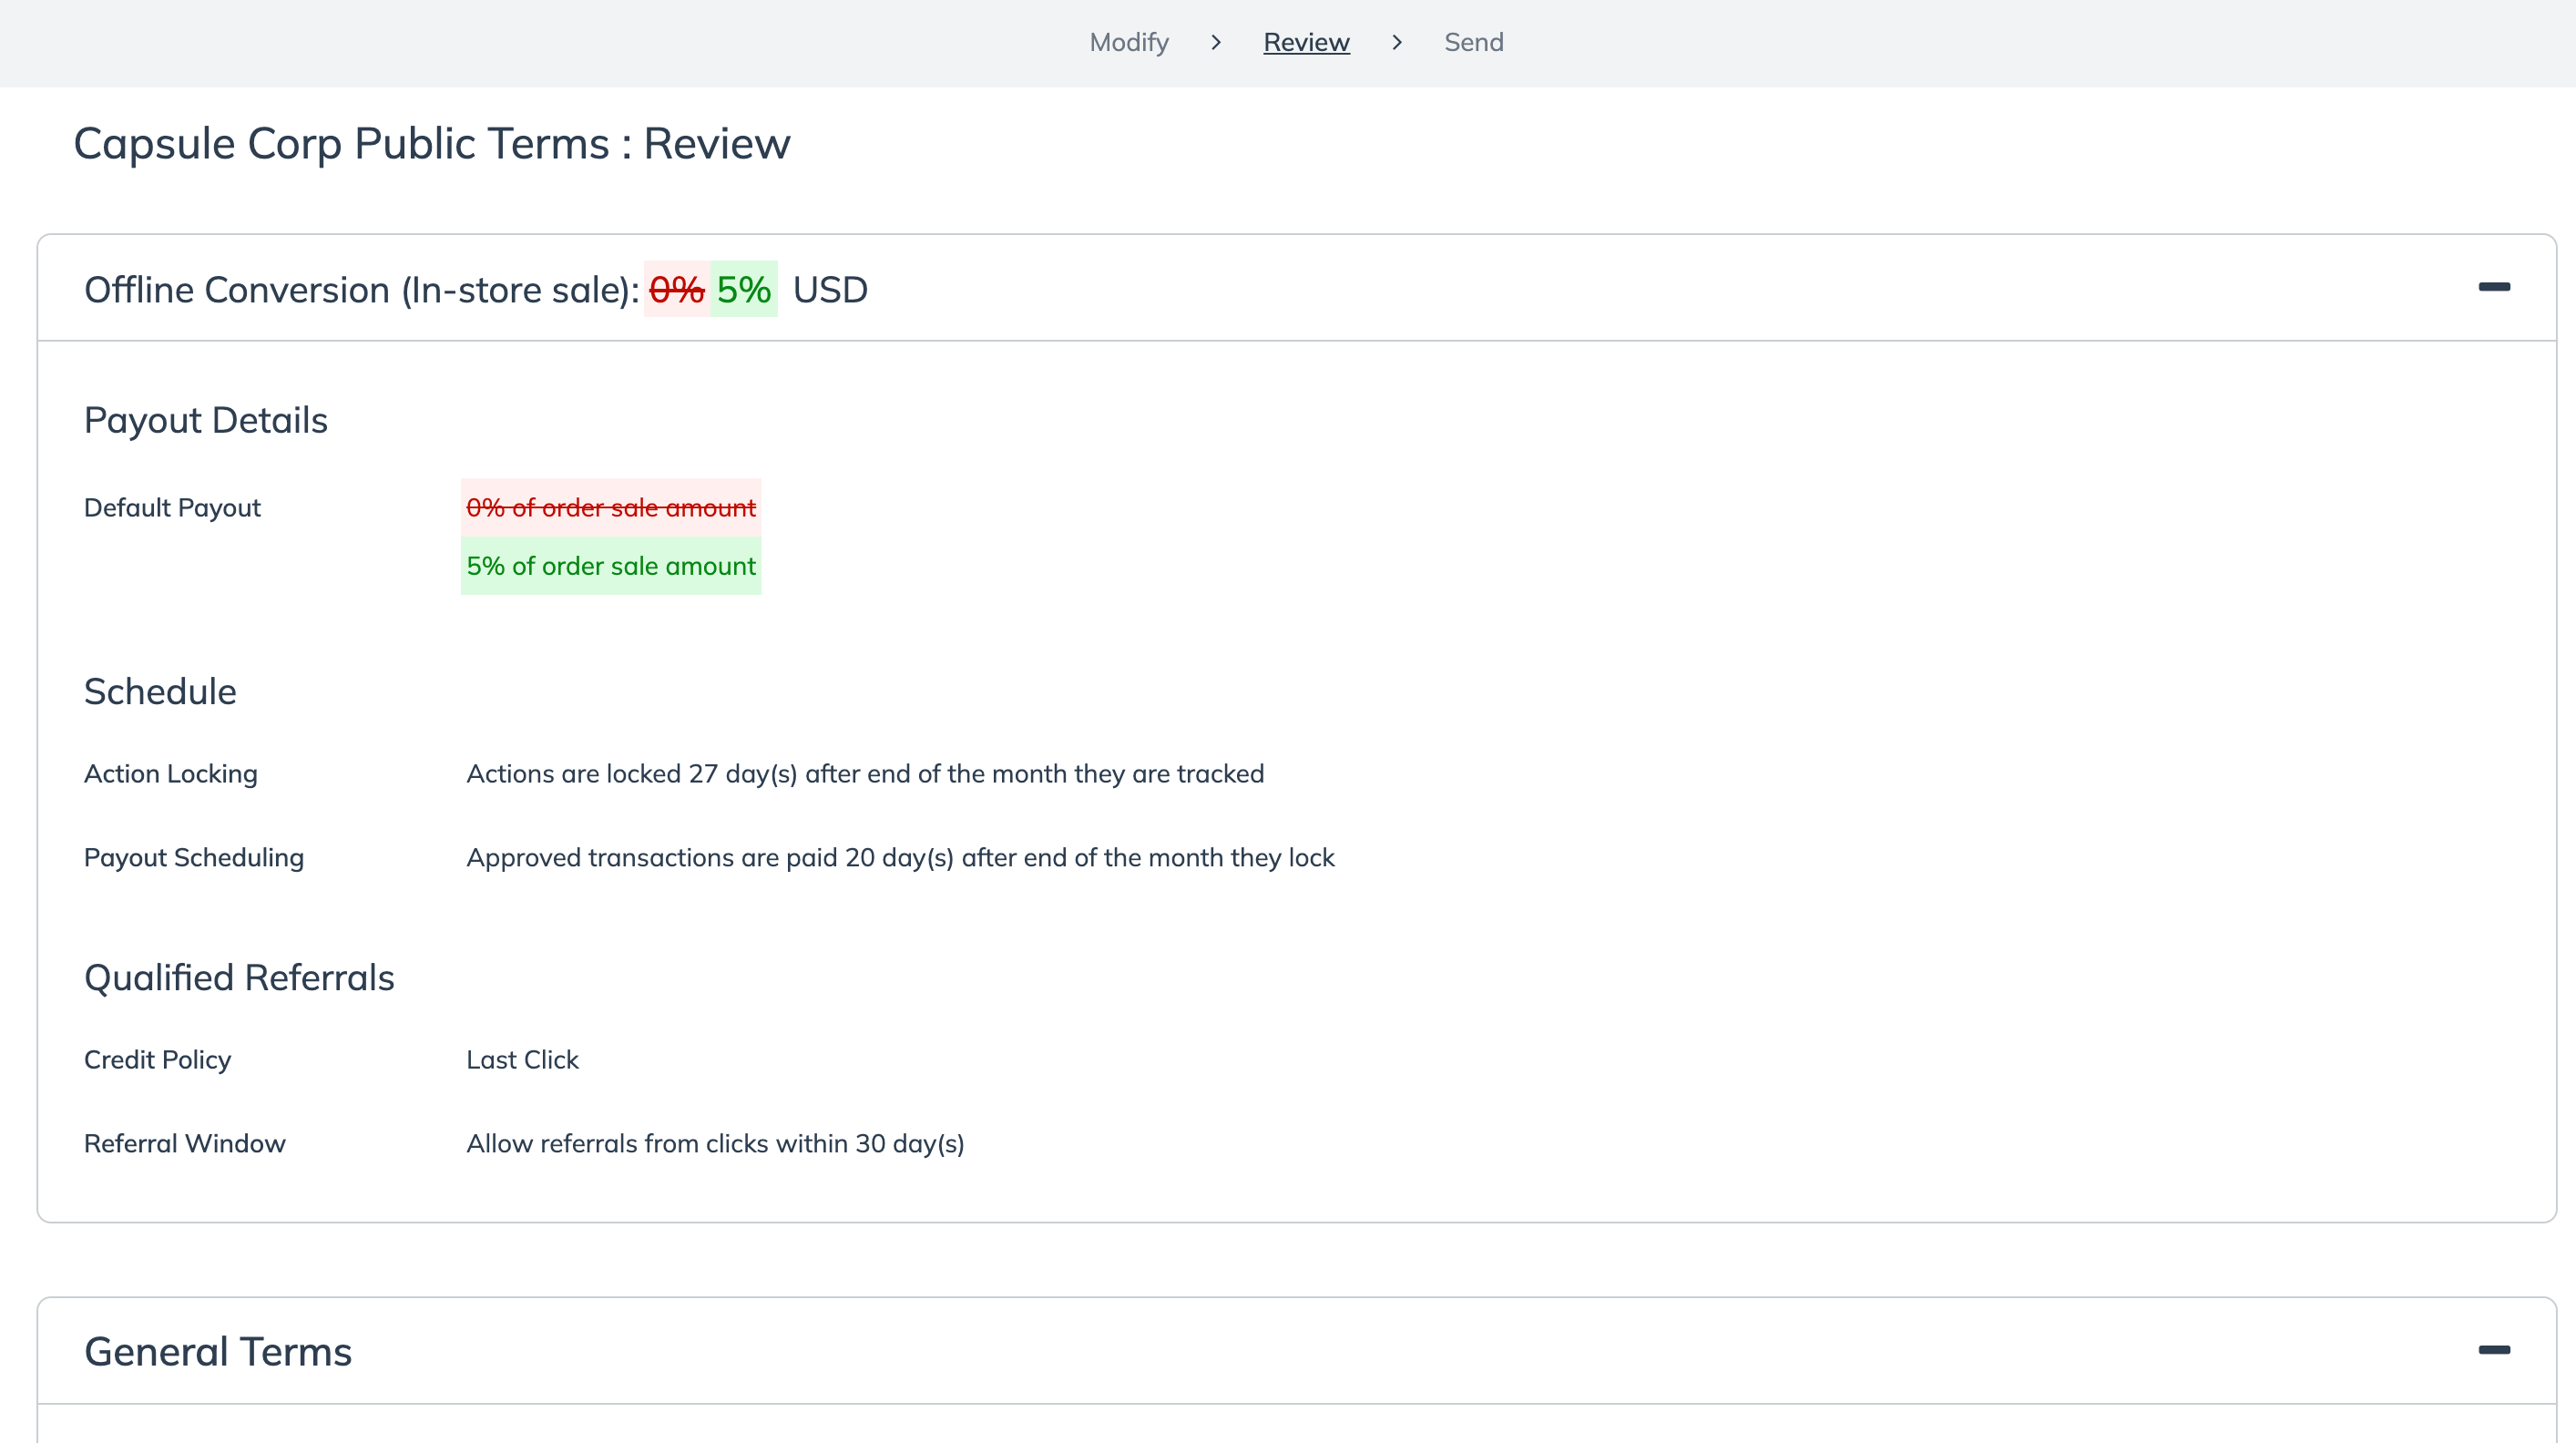Click the Last Click credit policy value

pos(522,1060)
